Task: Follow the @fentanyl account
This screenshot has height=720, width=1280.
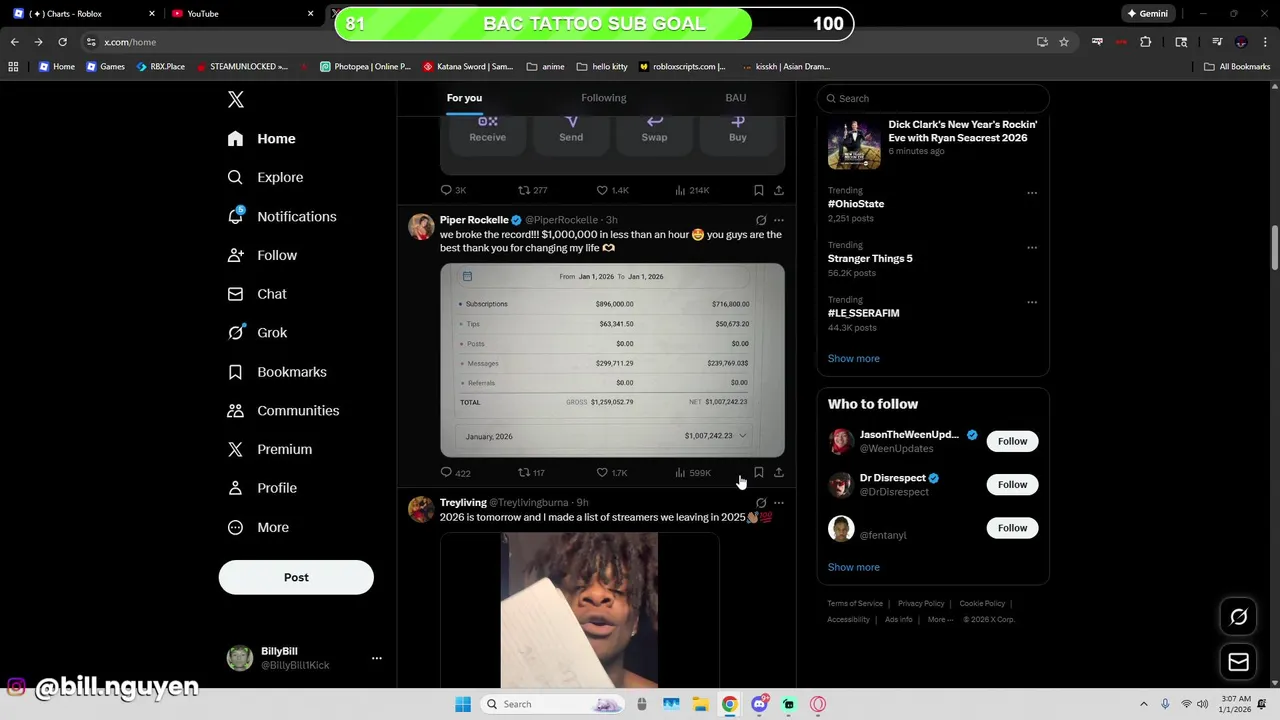Action: click(1012, 528)
